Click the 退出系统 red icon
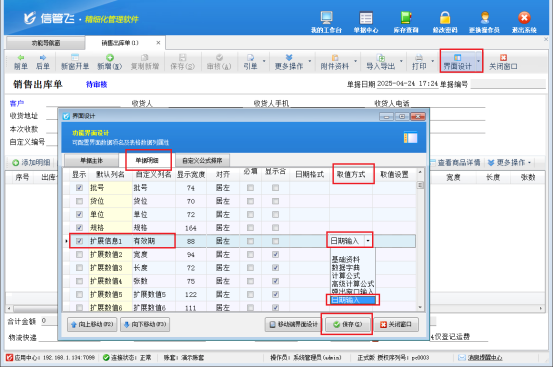 point(524,18)
